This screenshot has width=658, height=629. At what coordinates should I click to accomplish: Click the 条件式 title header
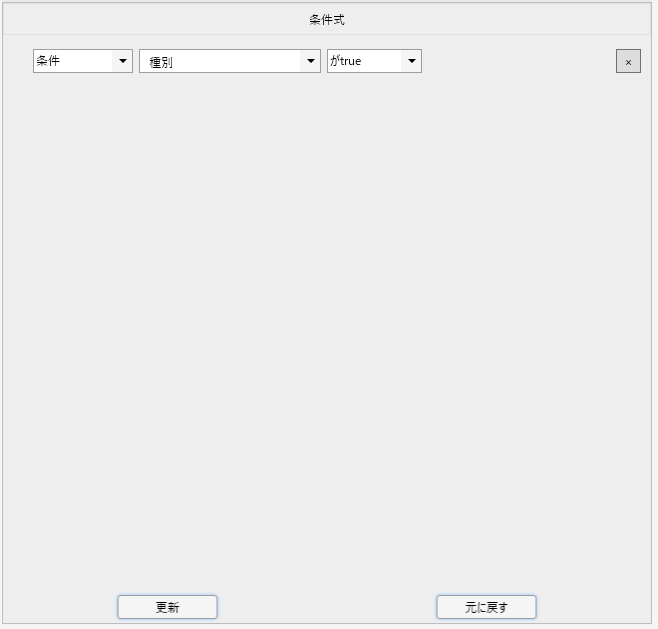[x=327, y=19]
